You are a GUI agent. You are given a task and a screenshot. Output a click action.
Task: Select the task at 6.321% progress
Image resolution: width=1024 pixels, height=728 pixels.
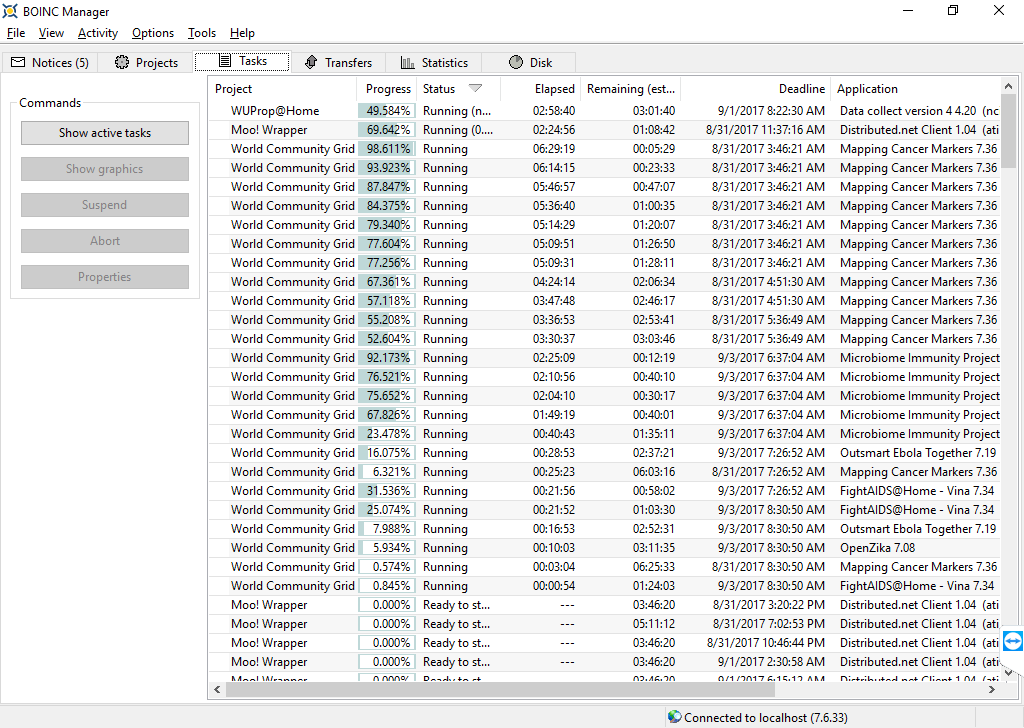pyautogui.click(x=604, y=472)
